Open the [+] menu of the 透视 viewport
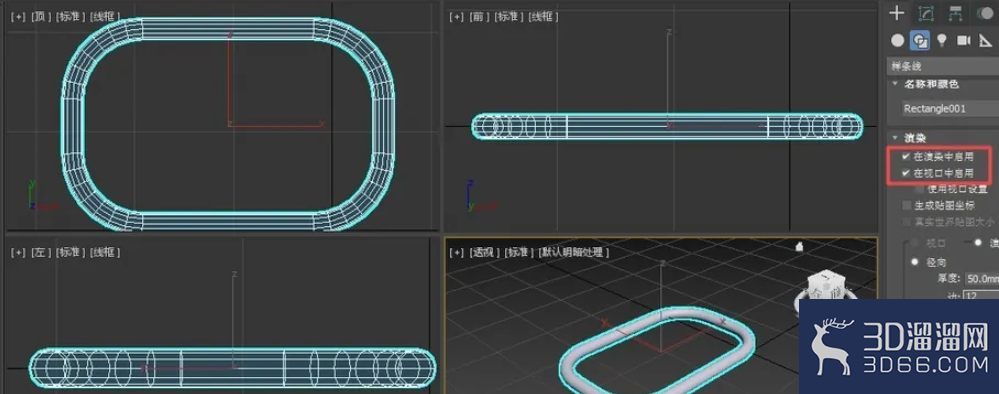Viewport: 999px width, 394px height. (456, 252)
